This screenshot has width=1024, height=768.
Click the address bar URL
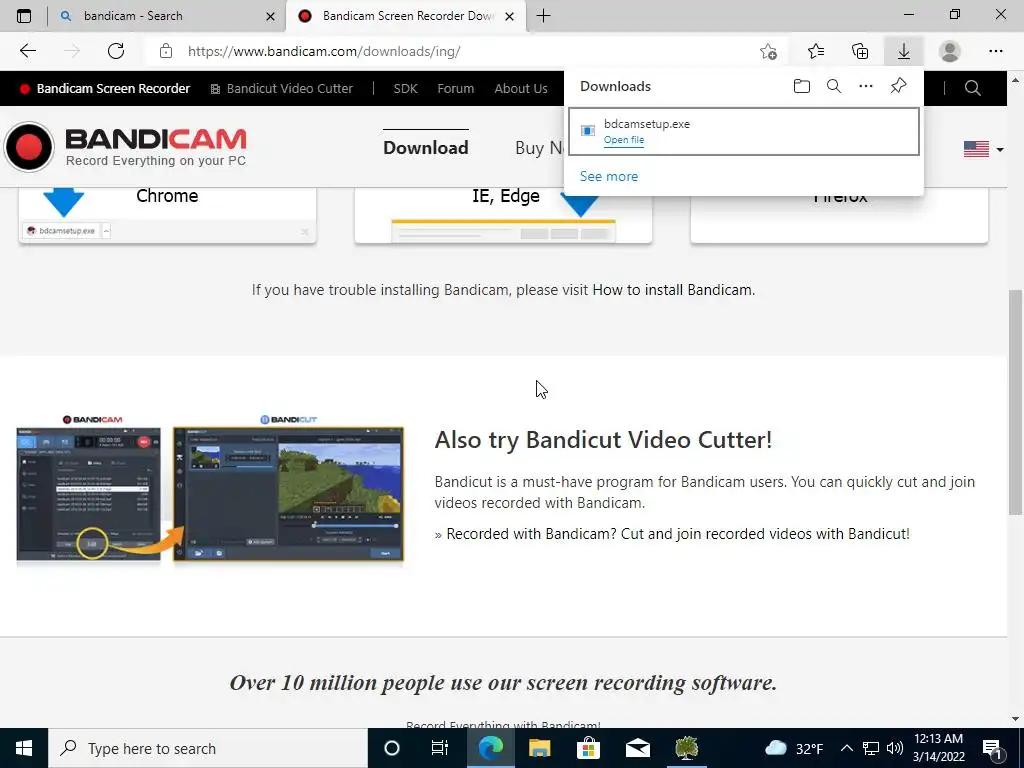click(324, 51)
